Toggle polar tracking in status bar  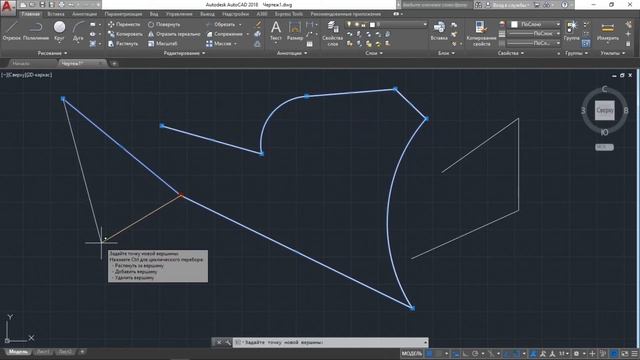pos(475,353)
